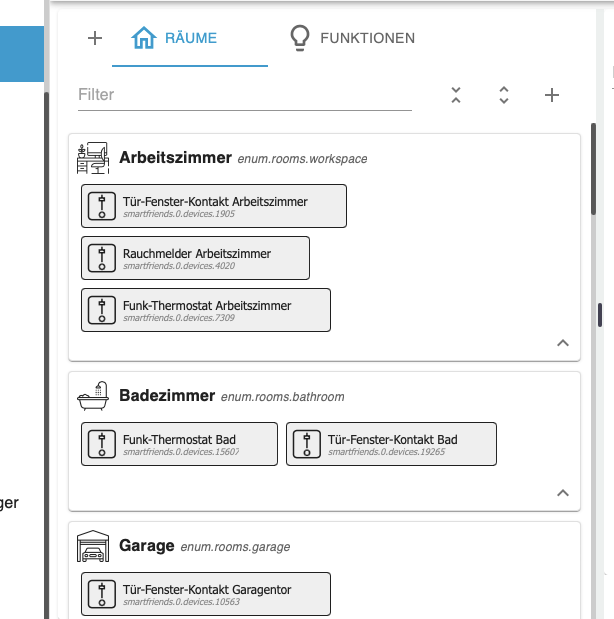Collapse the Badezimmer room card
614x619 pixels.
point(563,493)
